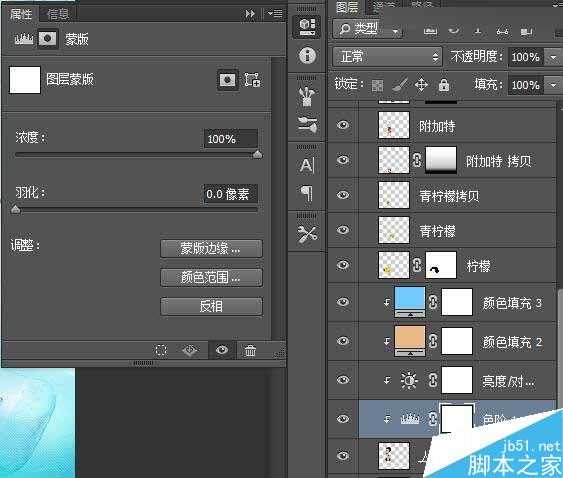Open the fill 填充 dropdown arrow
Screen dimensions: 563x478
553,85
